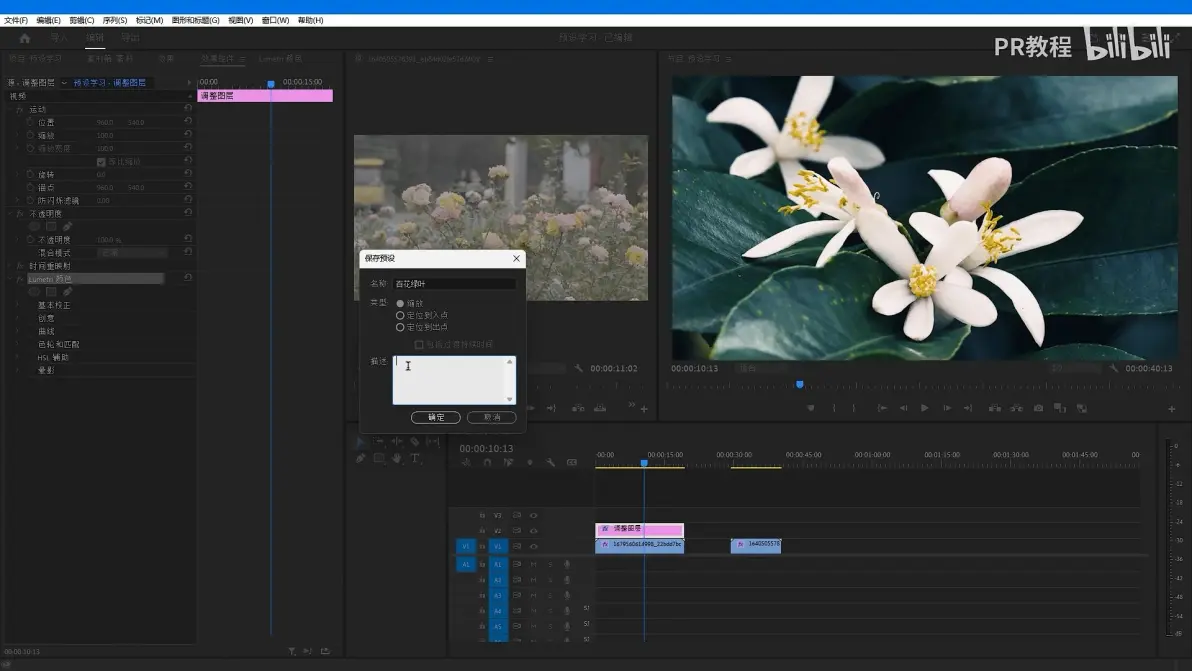Open timeline display settings wrench icon

tap(550, 462)
